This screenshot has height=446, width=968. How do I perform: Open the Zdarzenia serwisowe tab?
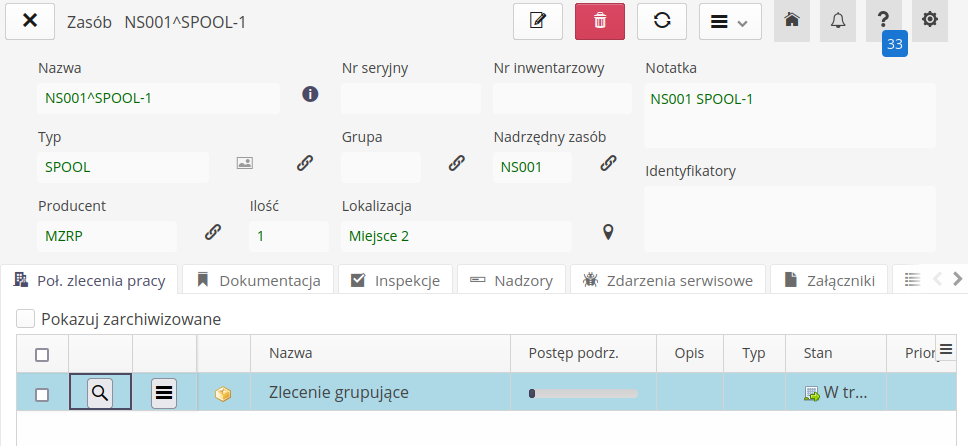point(669,281)
